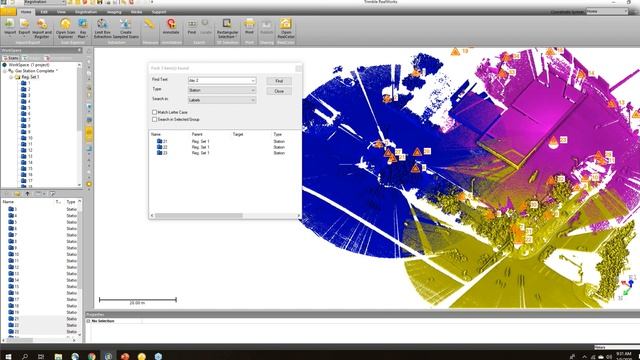The image size is (640, 360).
Task: Click the Find icon in ribbon
Action: pyautogui.click(x=192, y=26)
